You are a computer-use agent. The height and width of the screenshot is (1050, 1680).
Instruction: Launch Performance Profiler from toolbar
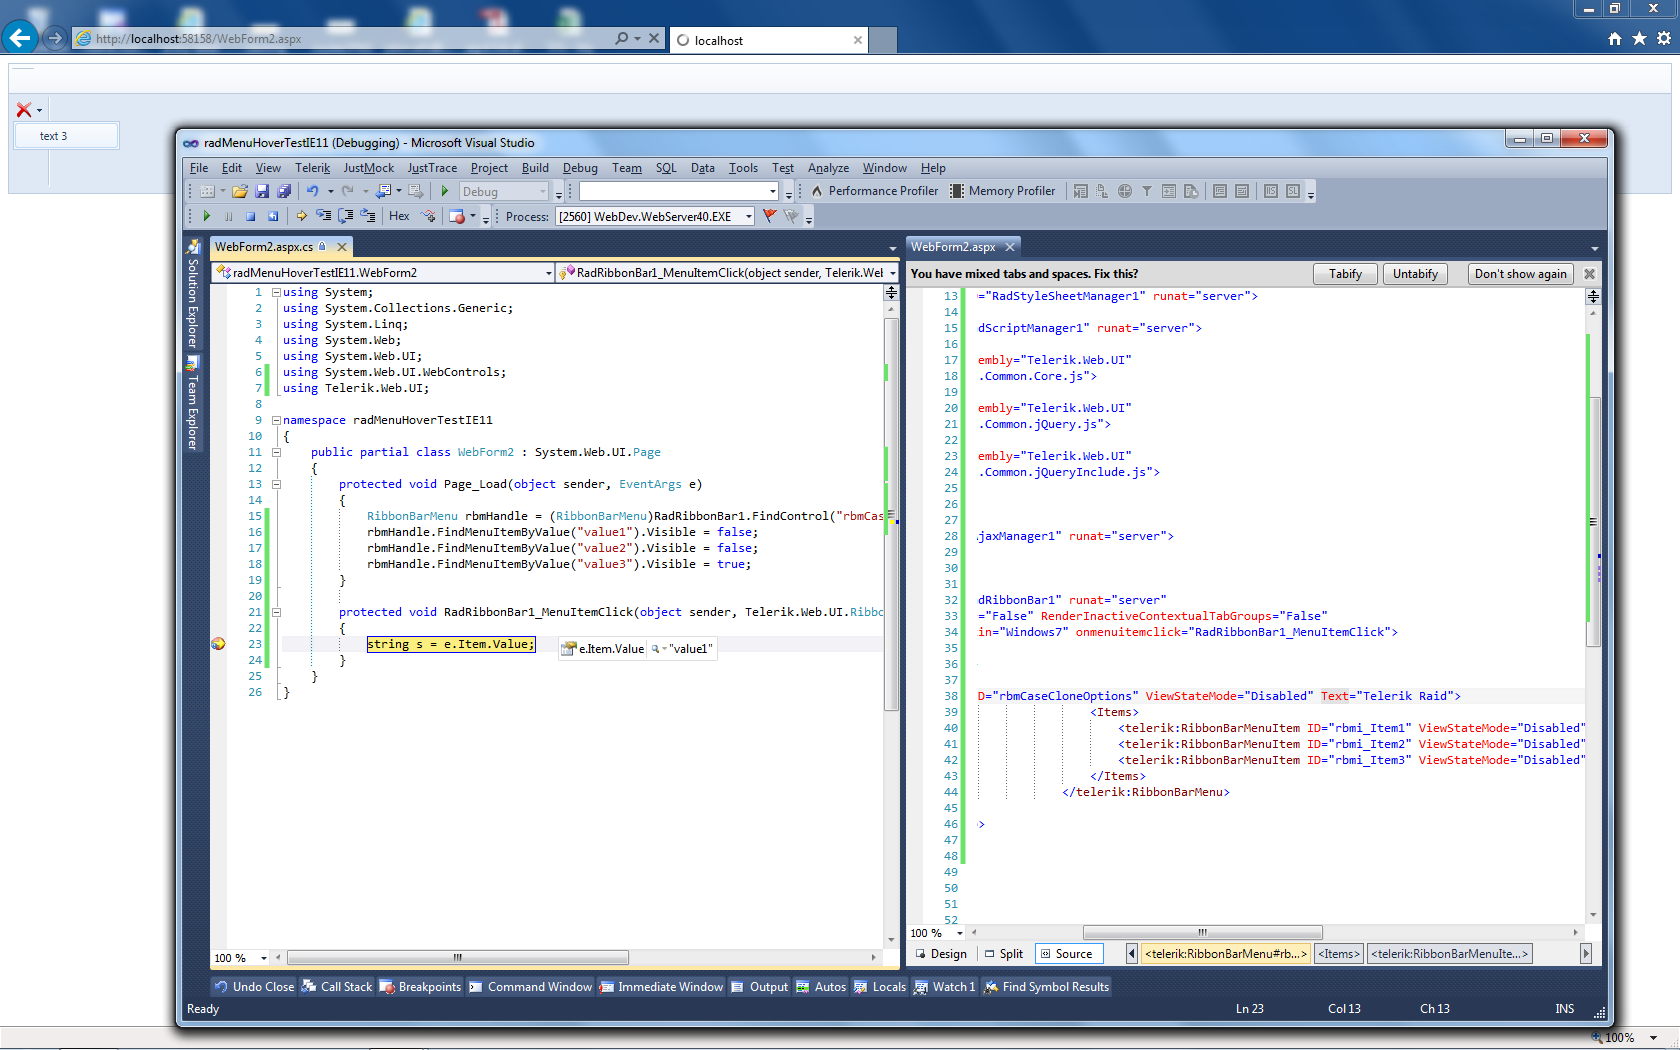[875, 191]
